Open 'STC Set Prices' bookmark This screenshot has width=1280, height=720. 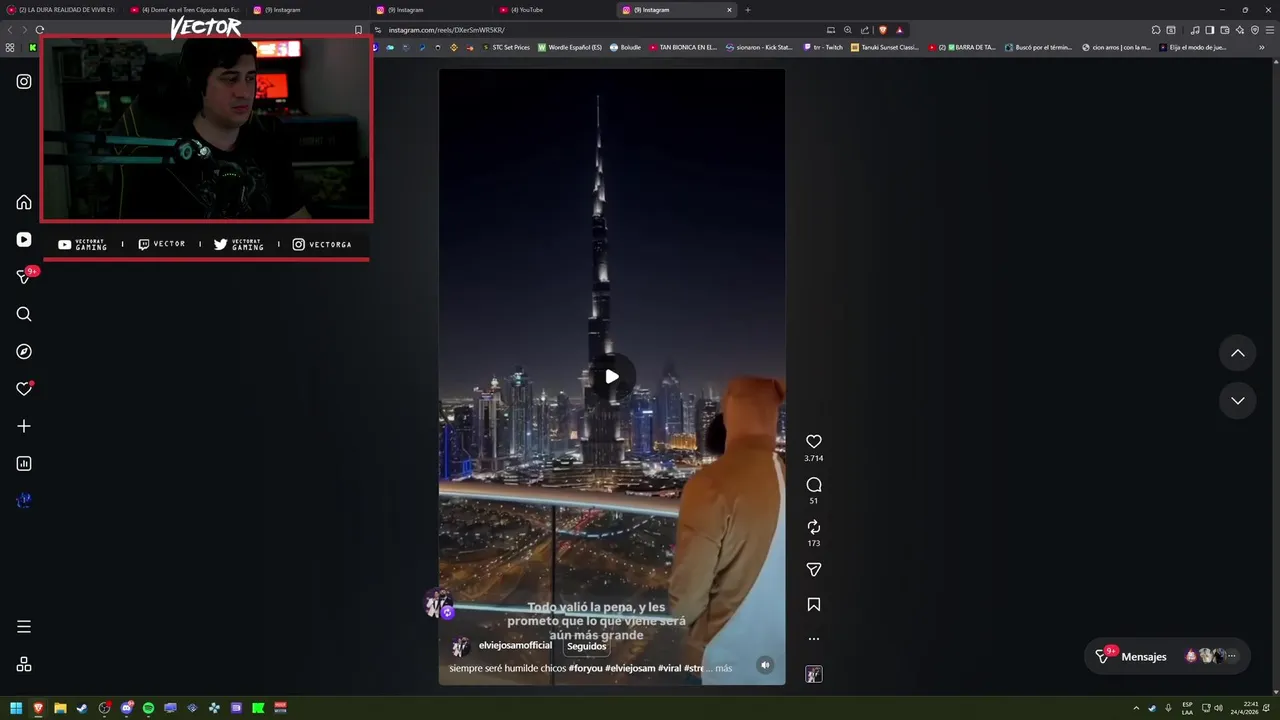[x=506, y=47]
